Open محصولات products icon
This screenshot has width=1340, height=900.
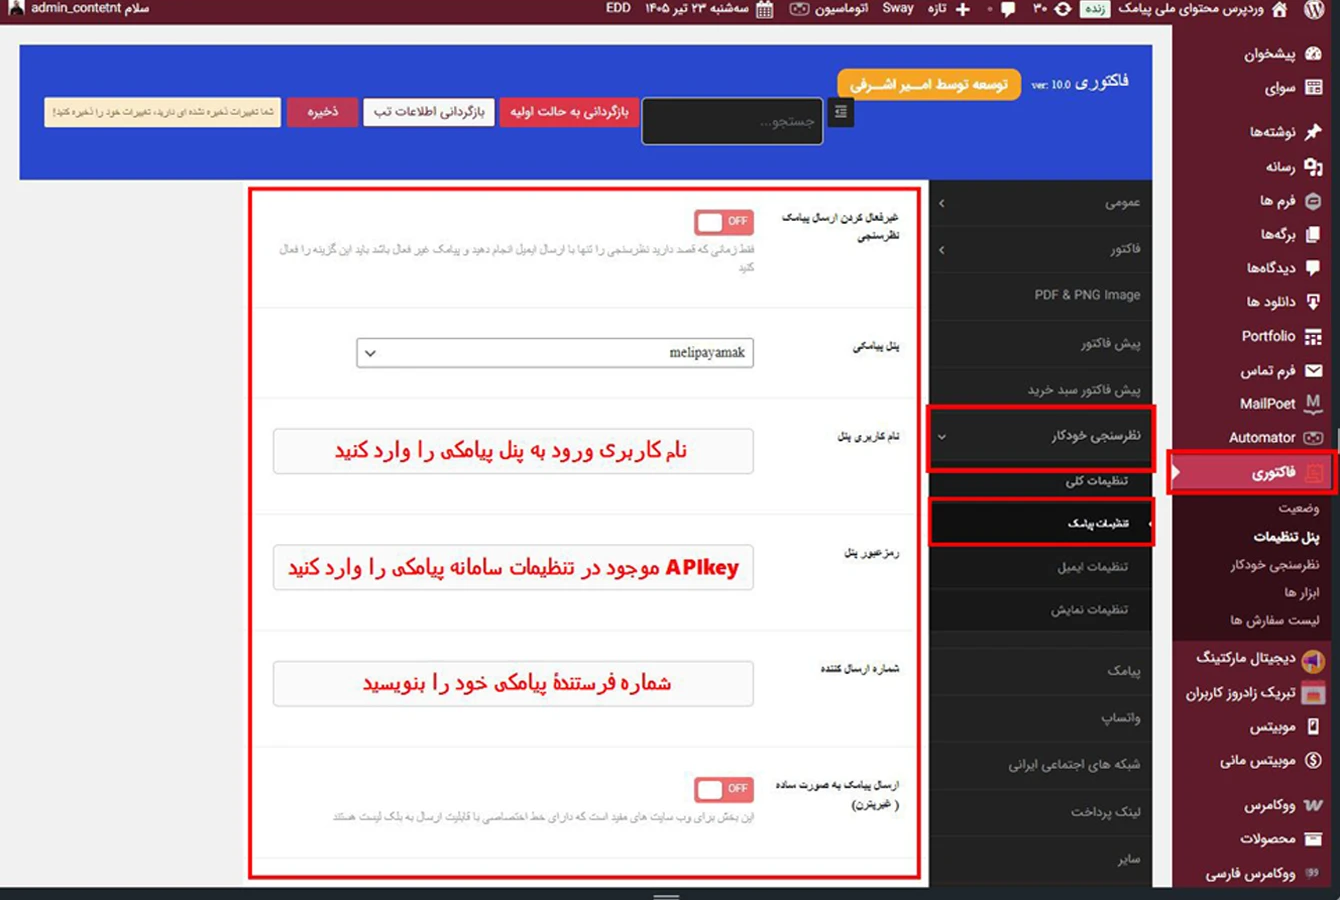click(1314, 839)
